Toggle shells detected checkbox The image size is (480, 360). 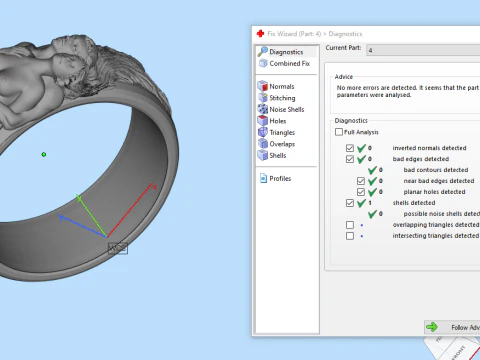coord(350,203)
